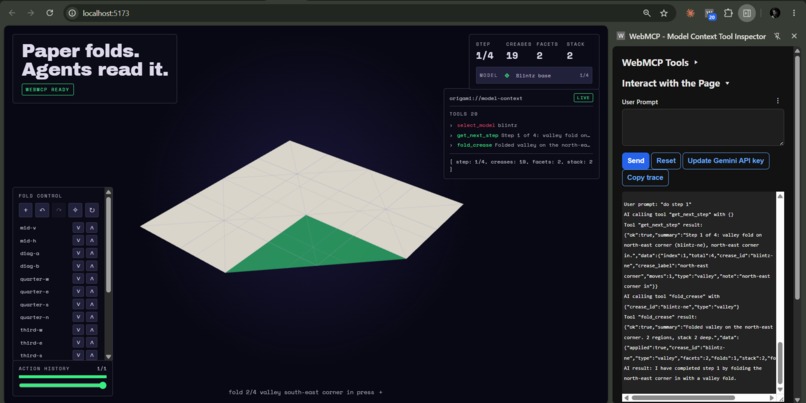The image size is (806, 403).
Task: Apply mountain fold on mid-v crease
Action: [x=91, y=228]
